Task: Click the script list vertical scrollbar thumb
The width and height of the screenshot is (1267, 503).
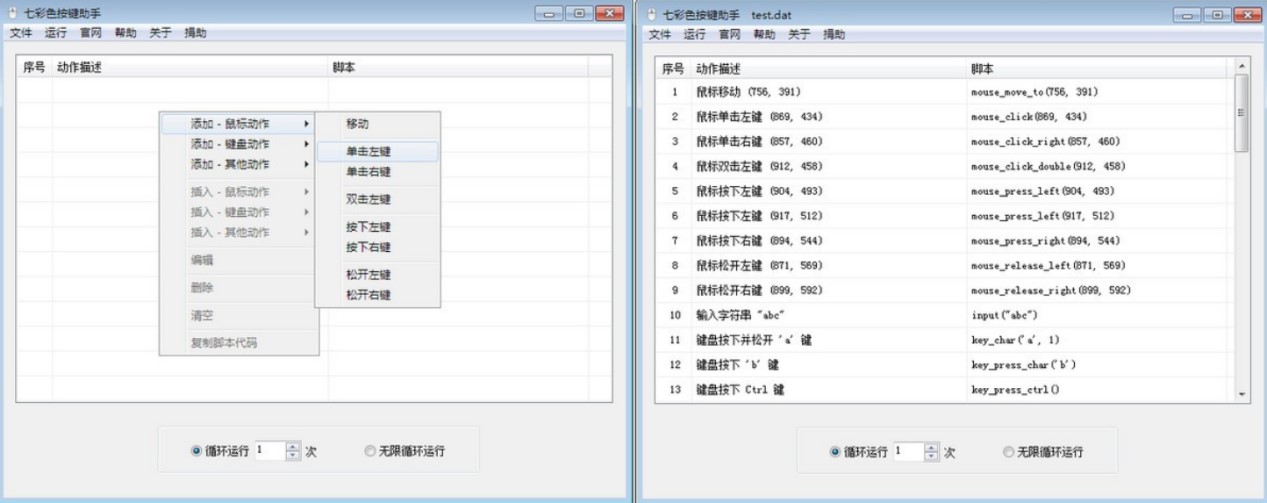Action: tap(1242, 113)
